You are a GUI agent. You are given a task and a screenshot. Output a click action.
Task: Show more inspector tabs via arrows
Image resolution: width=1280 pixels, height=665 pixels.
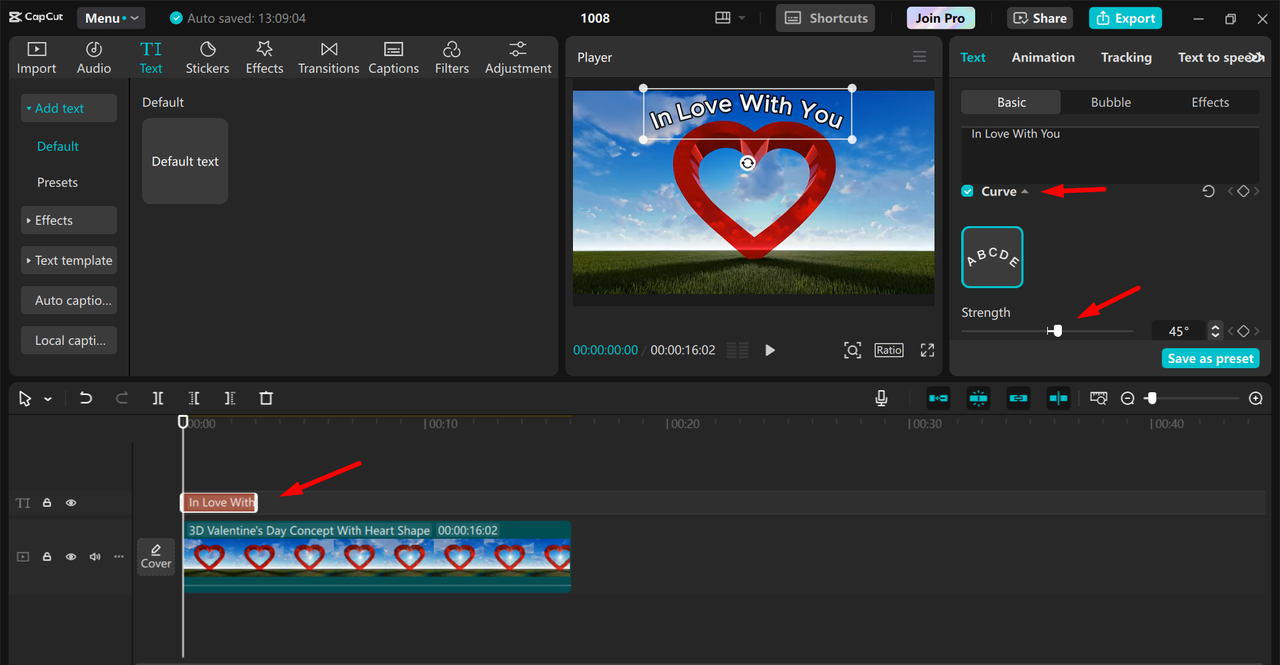pos(1255,57)
